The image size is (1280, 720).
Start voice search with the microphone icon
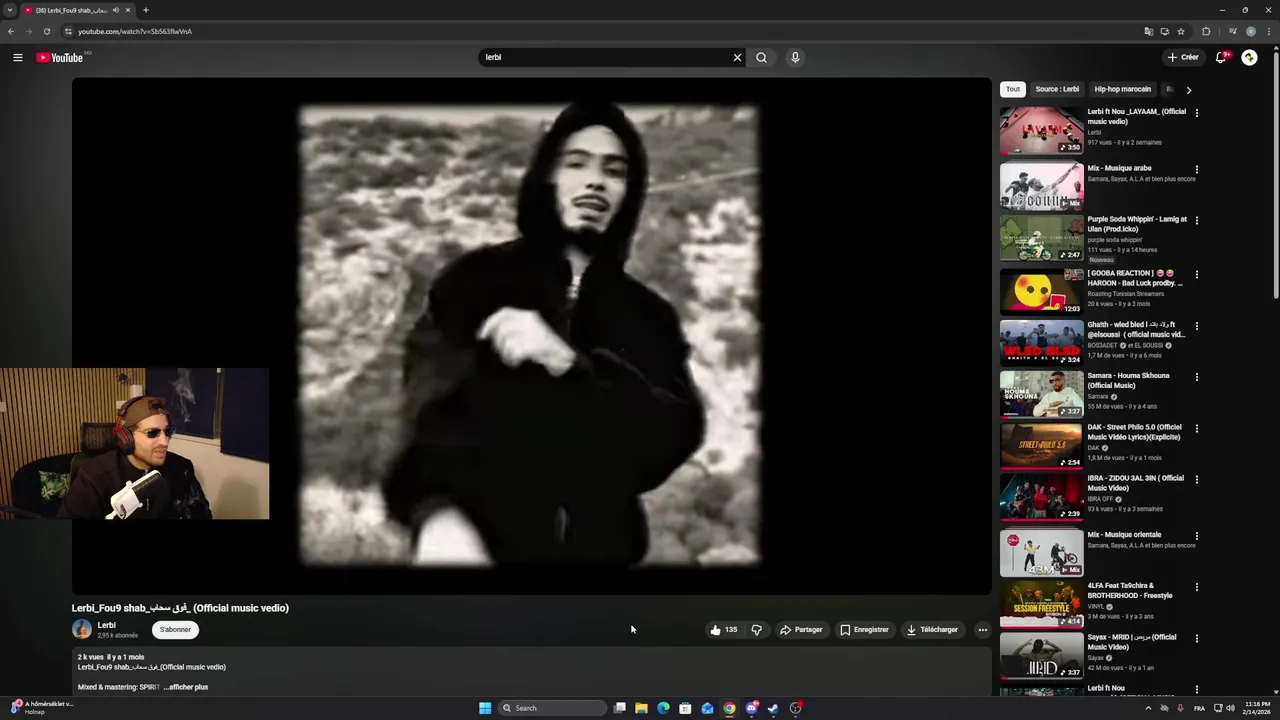click(x=795, y=57)
